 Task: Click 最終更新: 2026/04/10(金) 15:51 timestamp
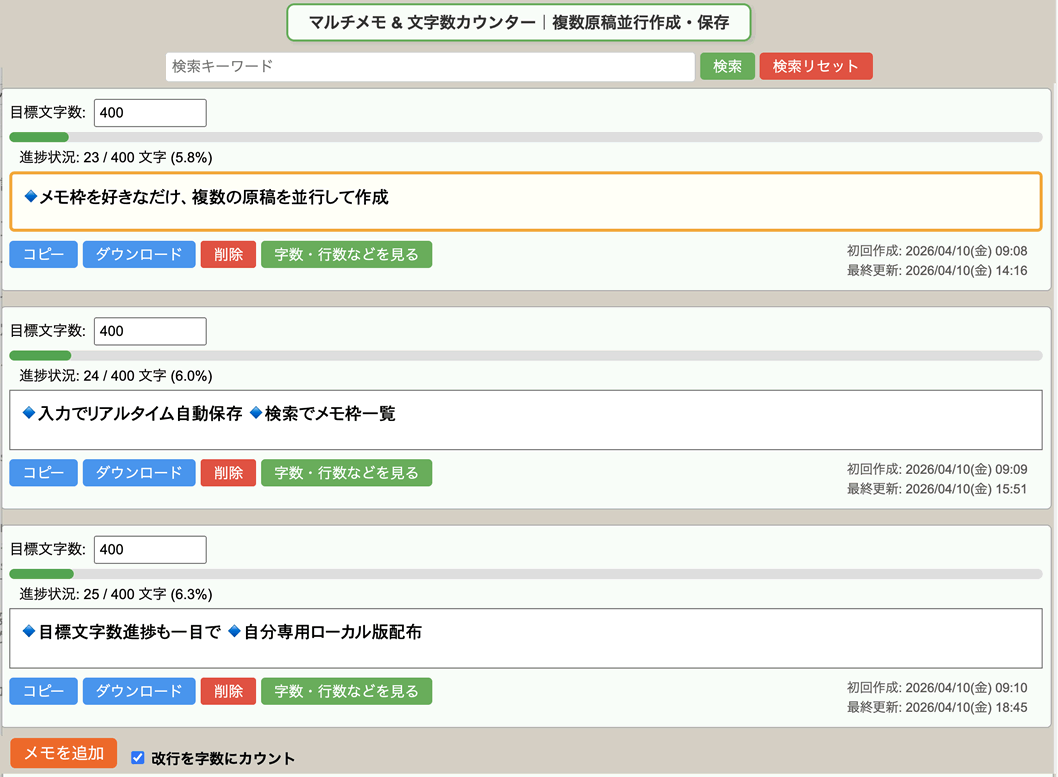coord(937,489)
